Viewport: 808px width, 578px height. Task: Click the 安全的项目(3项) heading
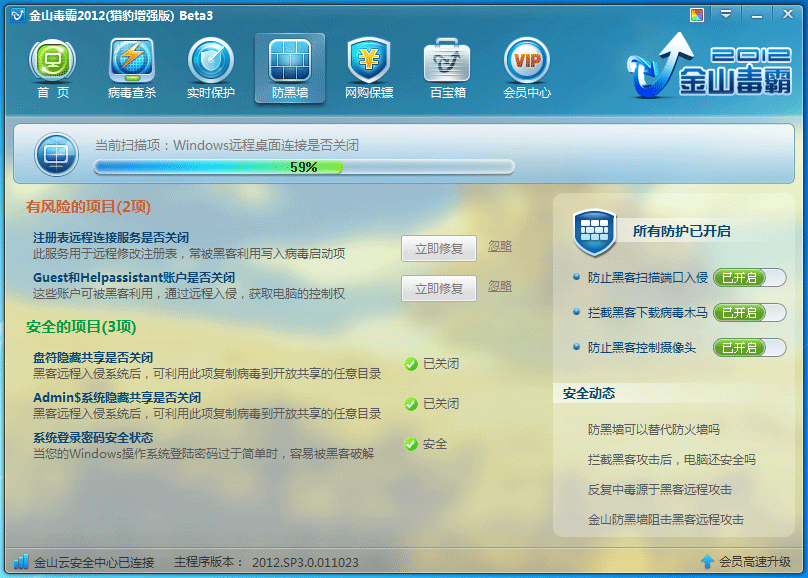click(x=81, y=327)
